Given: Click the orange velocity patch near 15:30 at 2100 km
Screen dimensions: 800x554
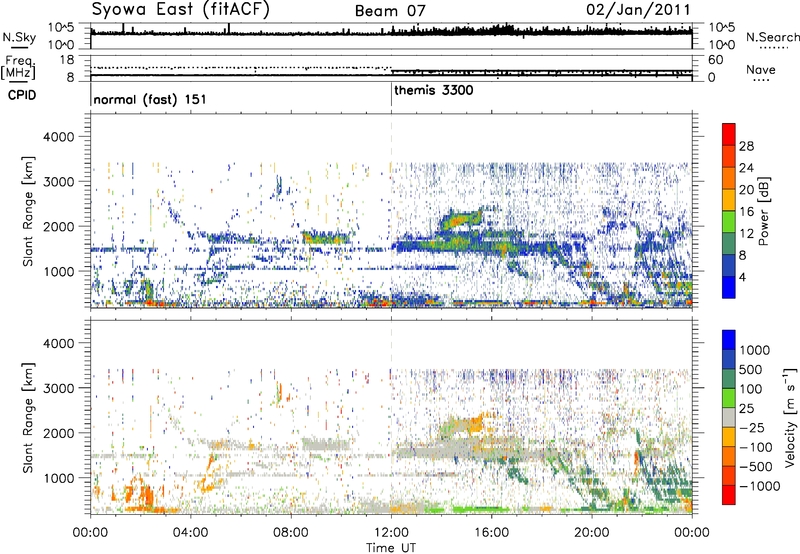Looking at the screenshot, I should click(x=476, y=423).
